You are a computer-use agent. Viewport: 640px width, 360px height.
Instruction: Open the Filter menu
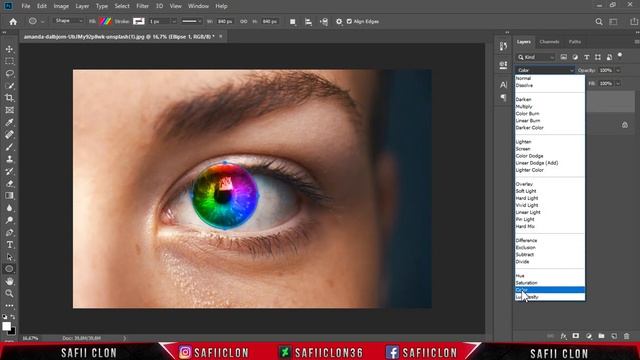pos(142,6)
